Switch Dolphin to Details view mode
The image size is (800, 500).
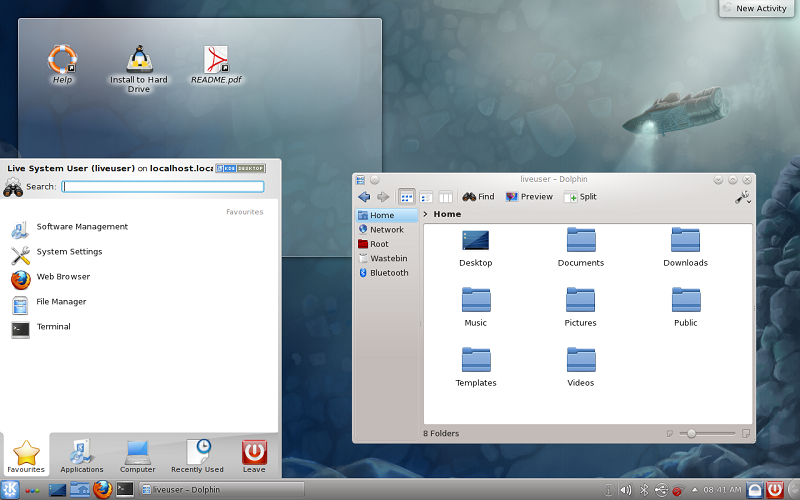click(x=426, y=197)
